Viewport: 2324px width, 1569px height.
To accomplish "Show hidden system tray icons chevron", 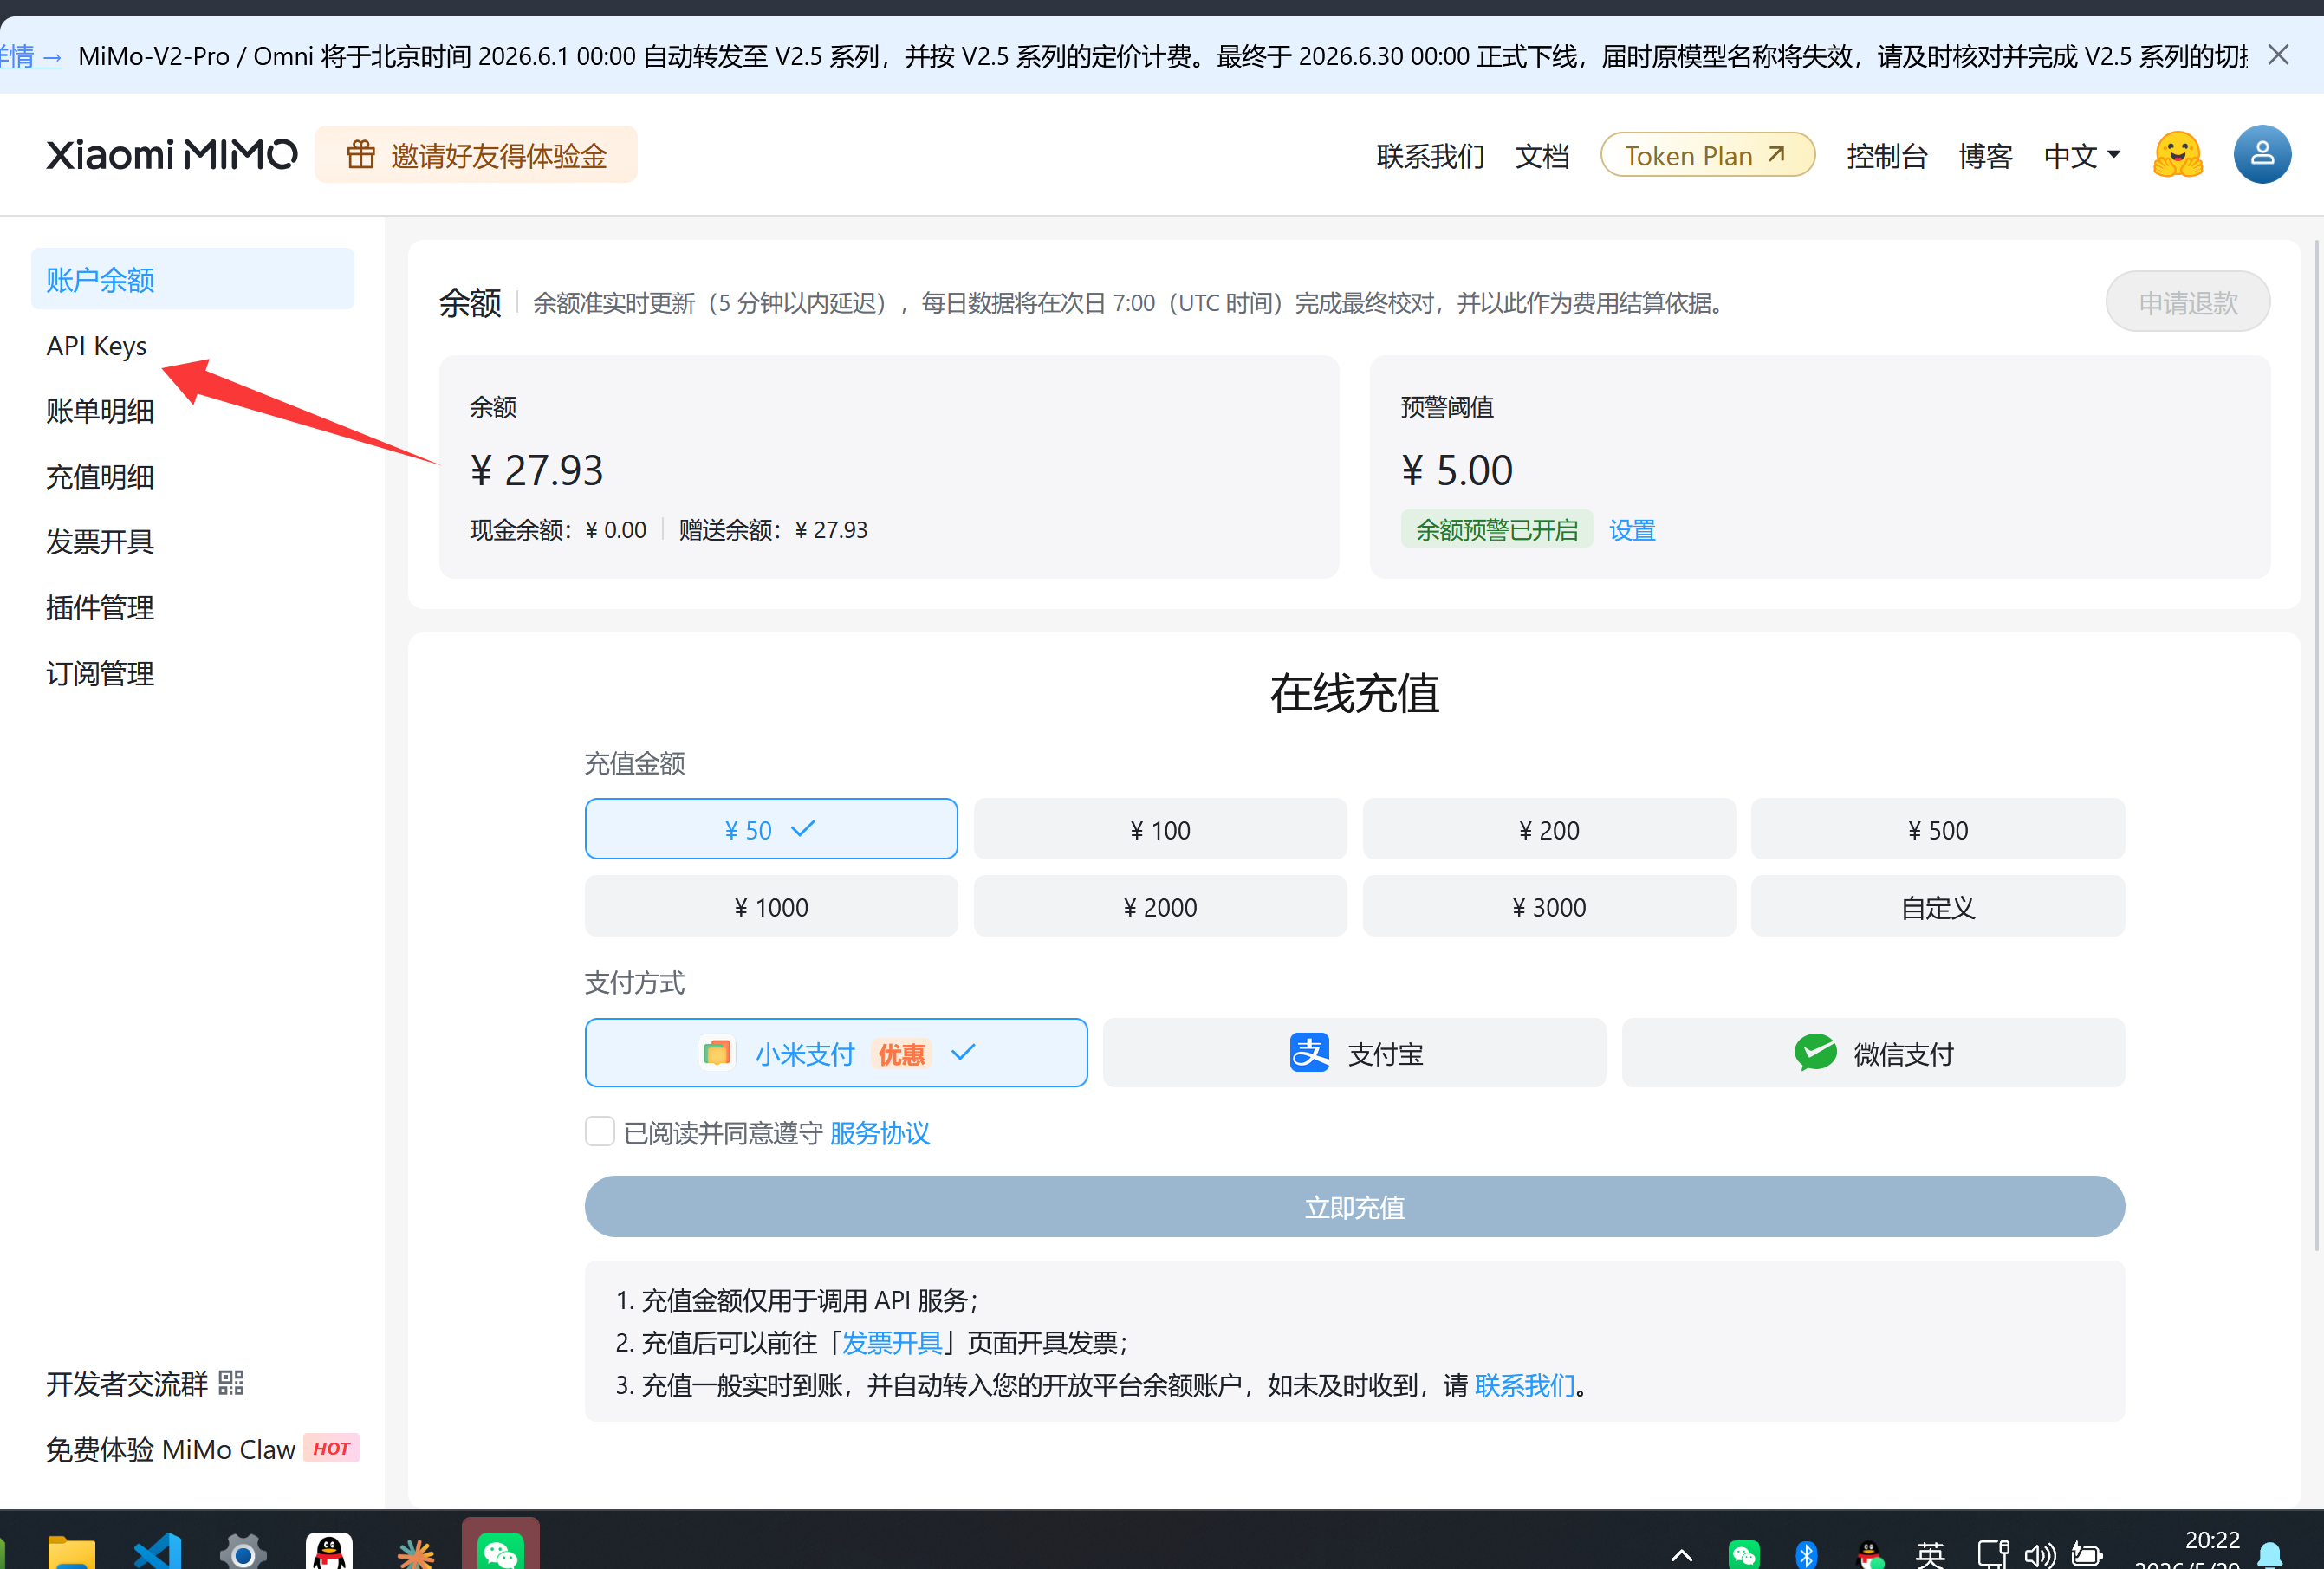I will (1681, 1554).
